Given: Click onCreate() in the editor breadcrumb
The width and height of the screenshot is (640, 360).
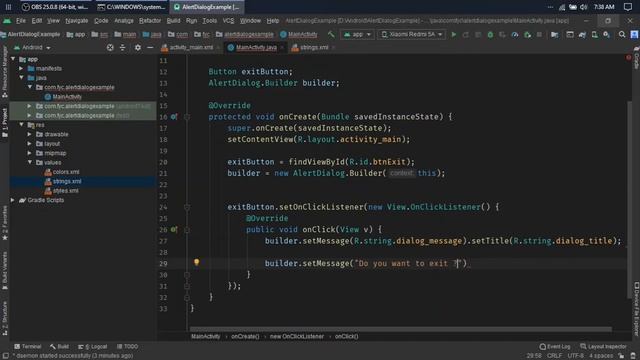Looking at the screenshot, I should click(245, 336).
